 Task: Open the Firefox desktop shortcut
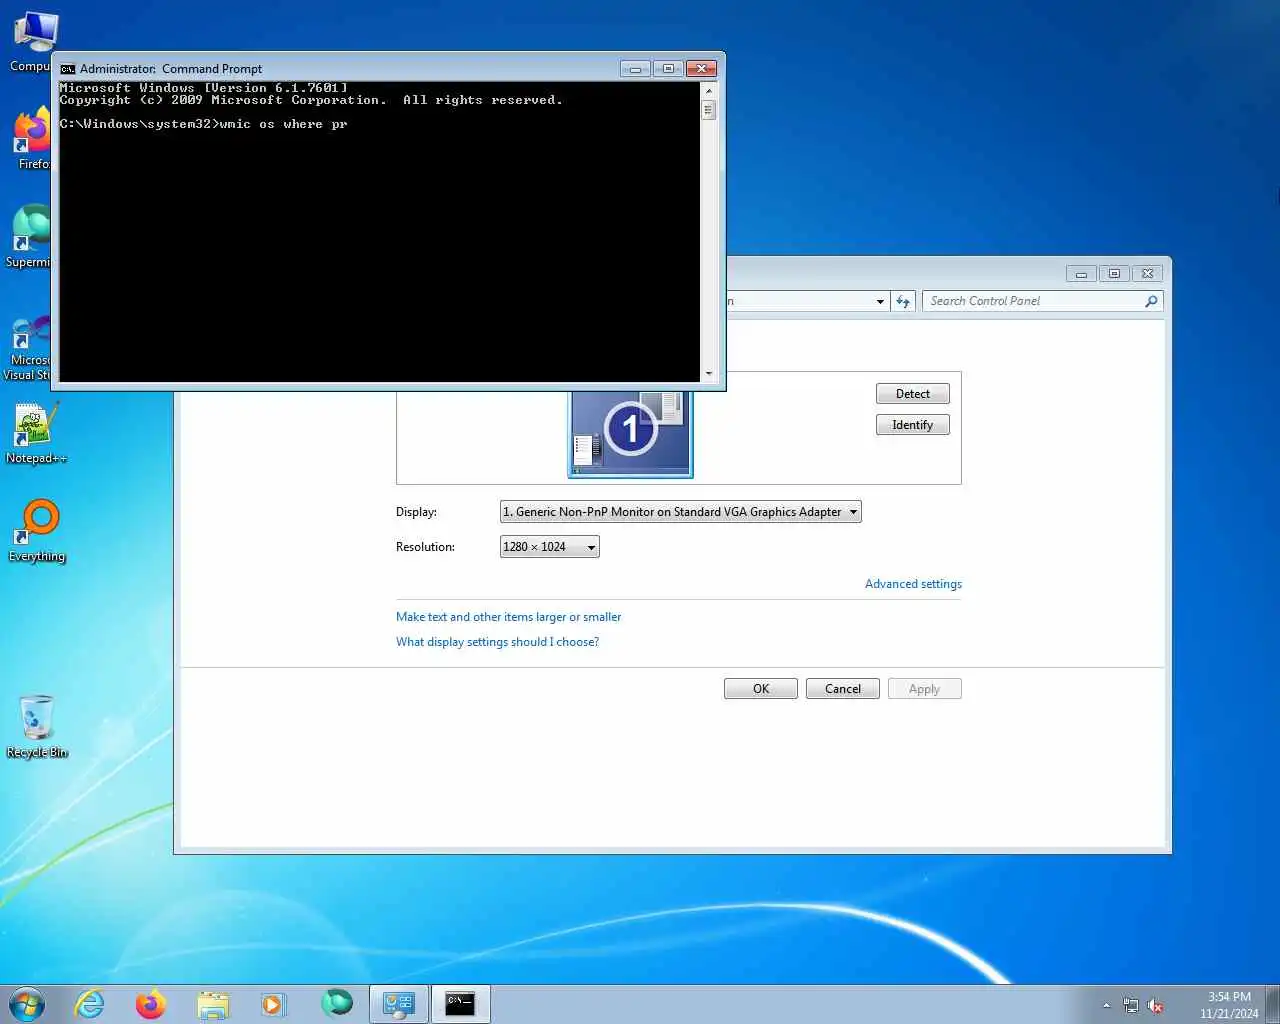[x=31, y=138]
